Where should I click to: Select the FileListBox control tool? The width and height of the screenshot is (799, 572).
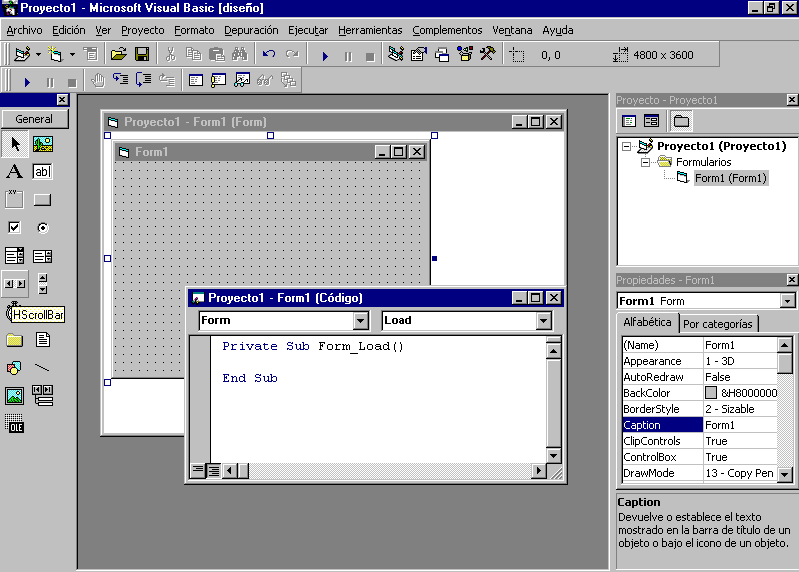pos(43,340)
